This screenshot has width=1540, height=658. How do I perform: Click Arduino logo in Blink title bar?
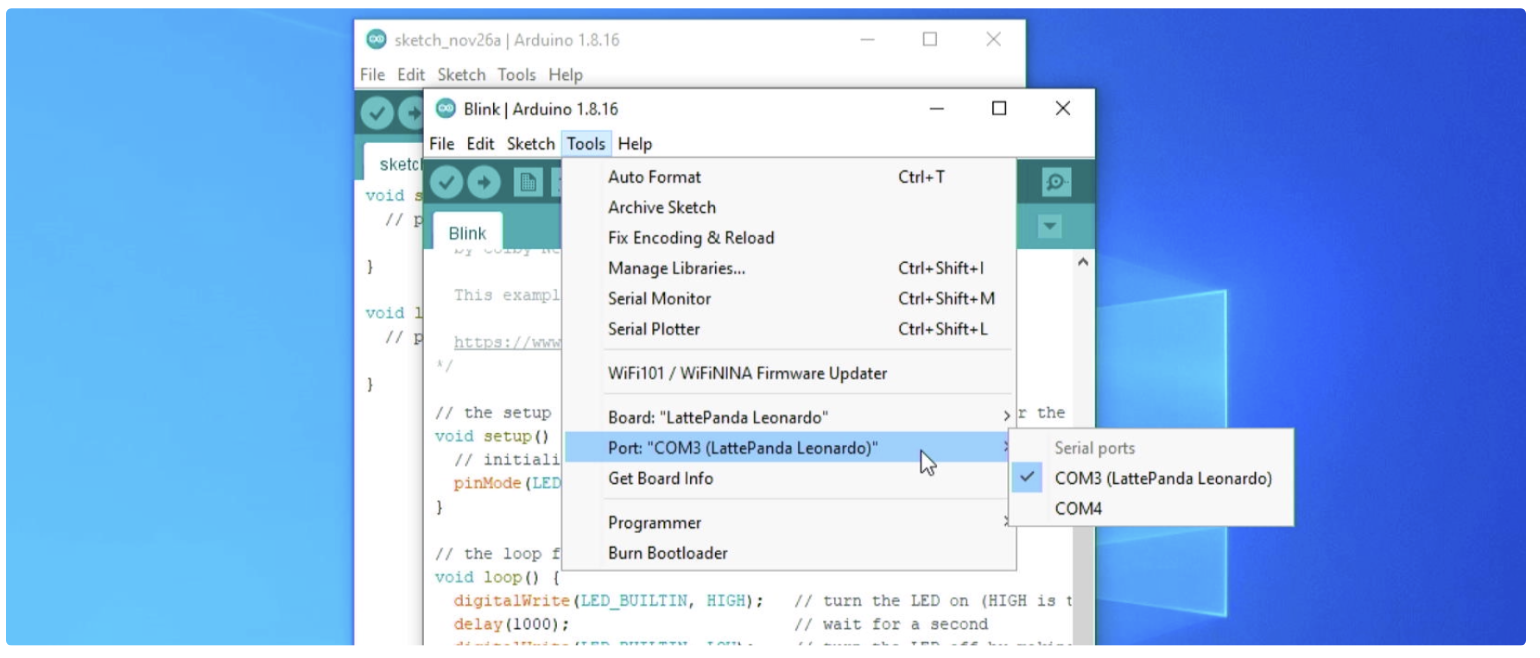tap(445, 109)
